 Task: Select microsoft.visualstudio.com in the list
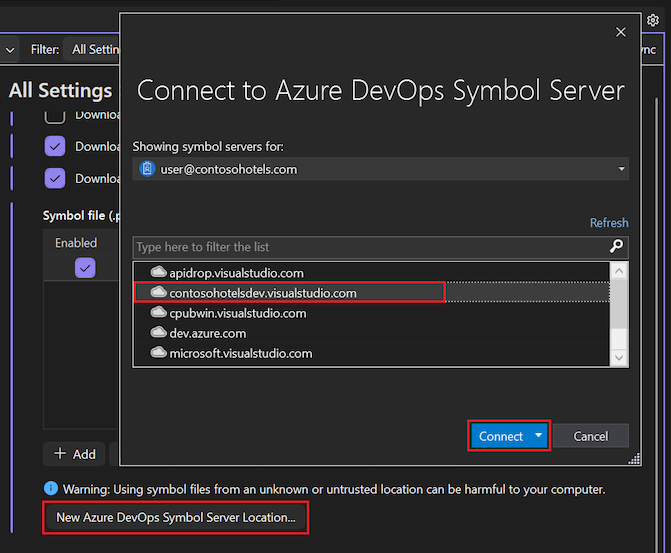371,353
